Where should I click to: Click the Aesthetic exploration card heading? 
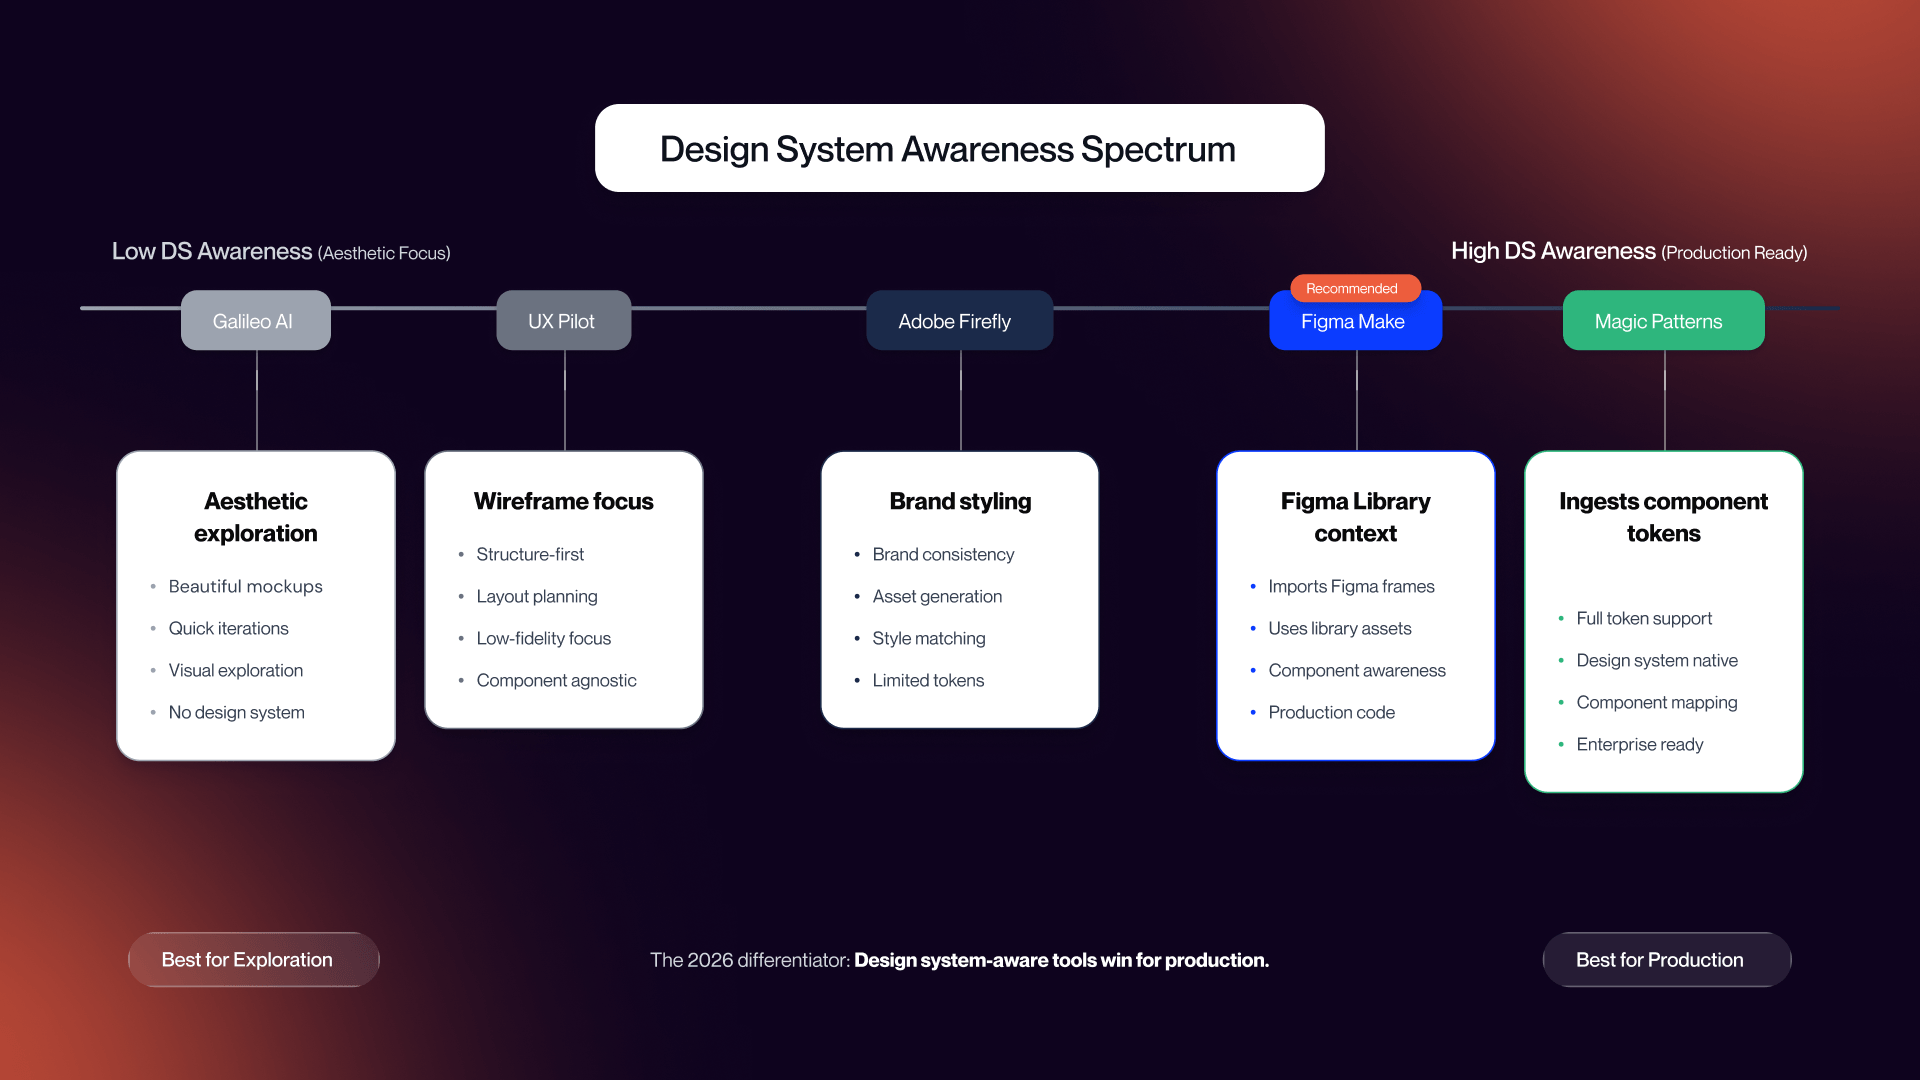pos(255,517)
